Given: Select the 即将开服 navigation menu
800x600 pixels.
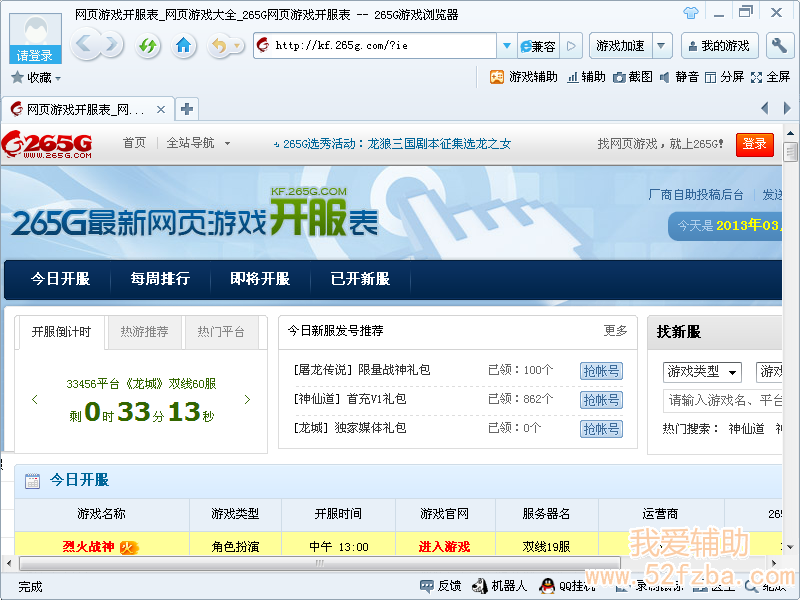Looking at the screenshot, I should (260, 279).
